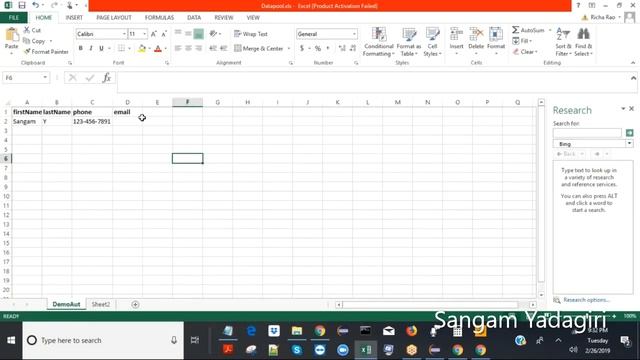Toggle Bold formatting

click(80, 48)
